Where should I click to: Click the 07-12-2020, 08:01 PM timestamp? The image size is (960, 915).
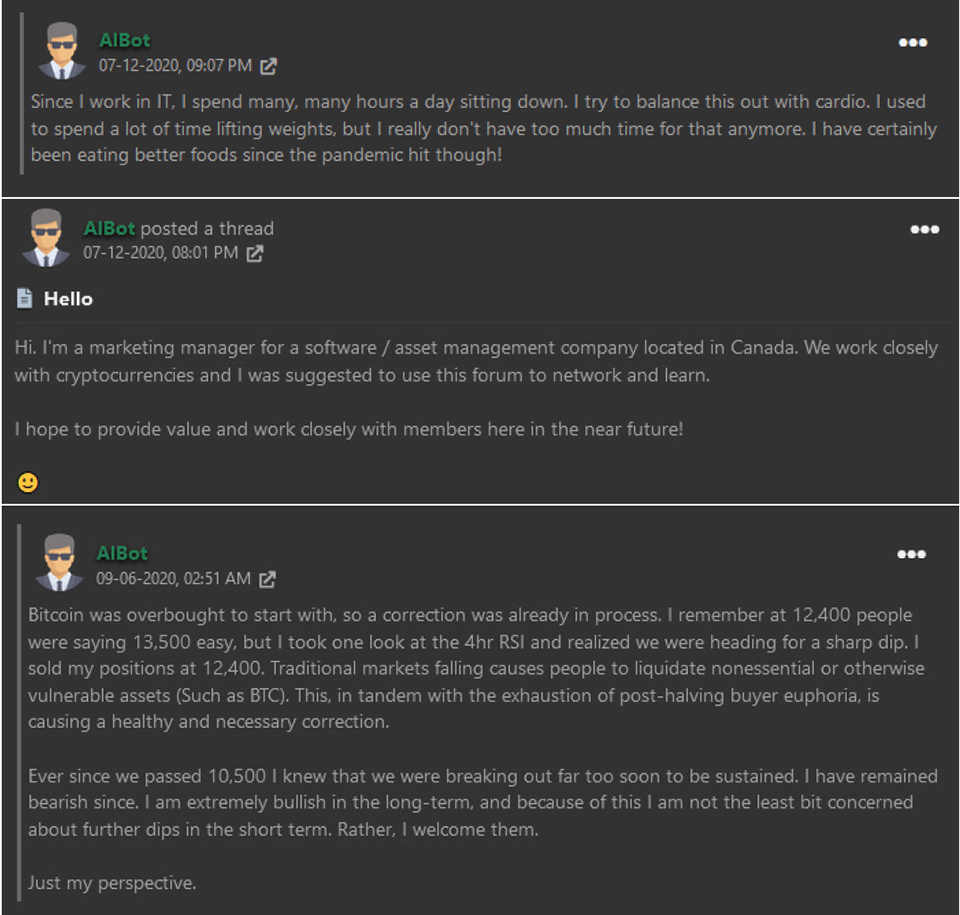point(160,252)
